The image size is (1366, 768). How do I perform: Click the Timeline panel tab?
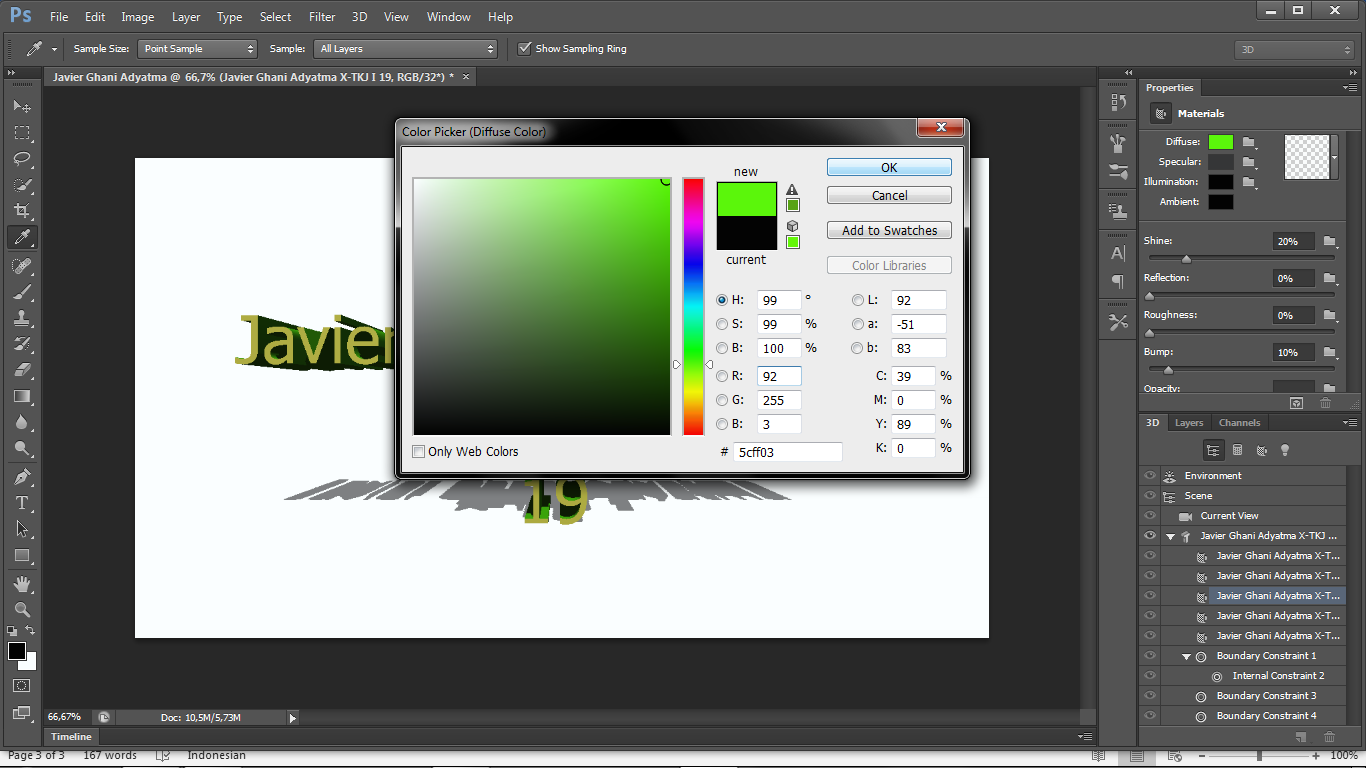71,737
